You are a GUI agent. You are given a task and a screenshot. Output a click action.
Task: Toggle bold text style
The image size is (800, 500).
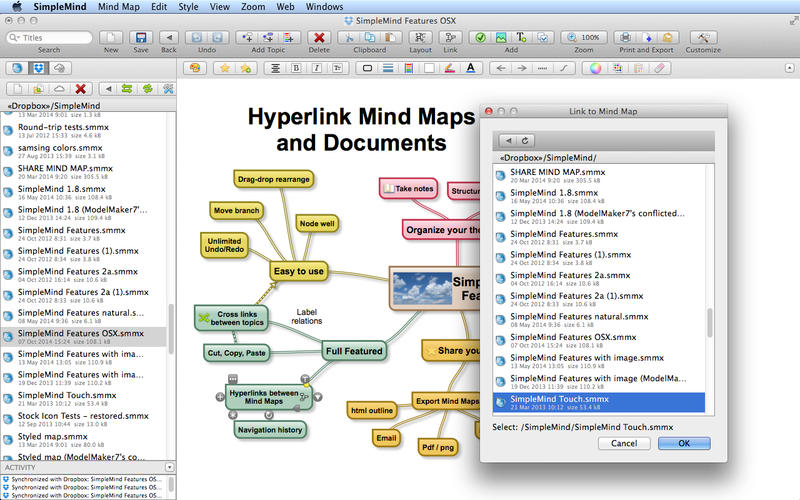click(x=296, y=68)
